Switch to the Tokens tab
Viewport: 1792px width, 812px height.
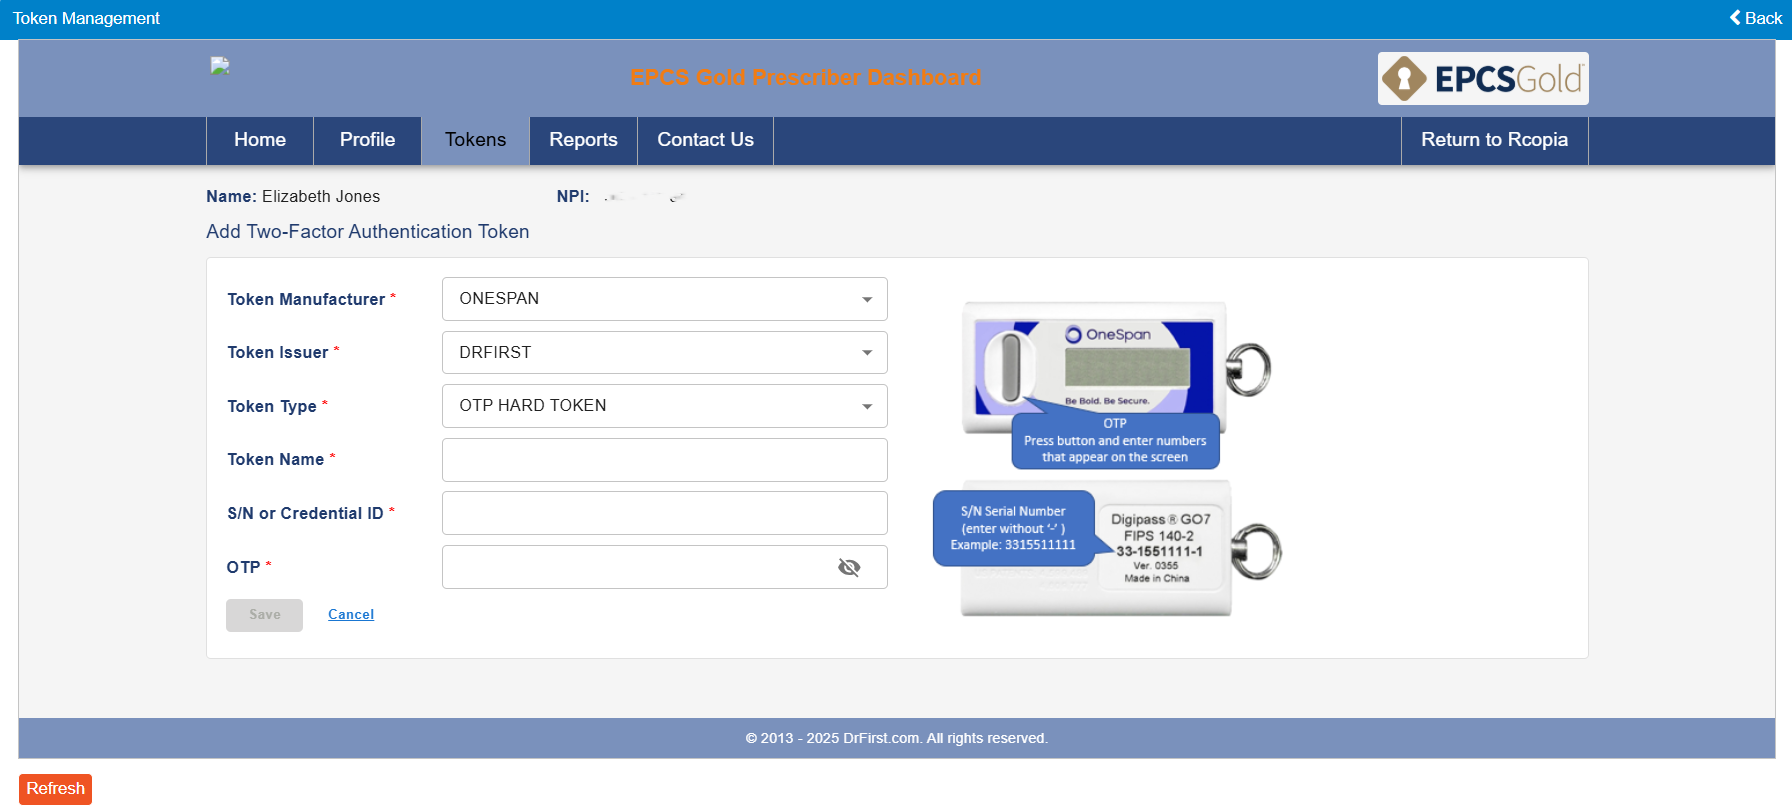(475, 140)
